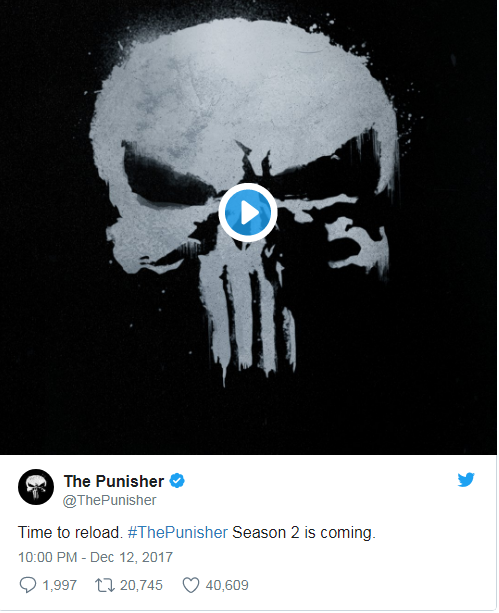View the 1,997 replies count
The image size is (499, 613).
(x=59, y=585)
